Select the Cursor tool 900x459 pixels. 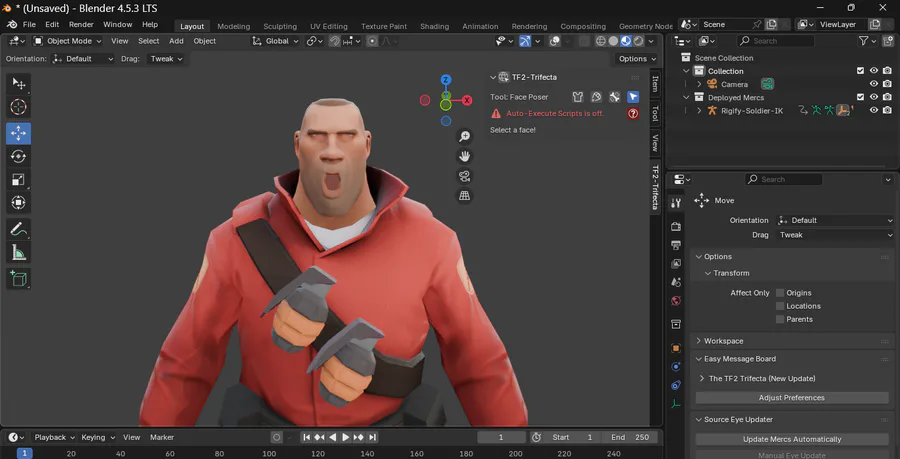(x=18, y=107)
